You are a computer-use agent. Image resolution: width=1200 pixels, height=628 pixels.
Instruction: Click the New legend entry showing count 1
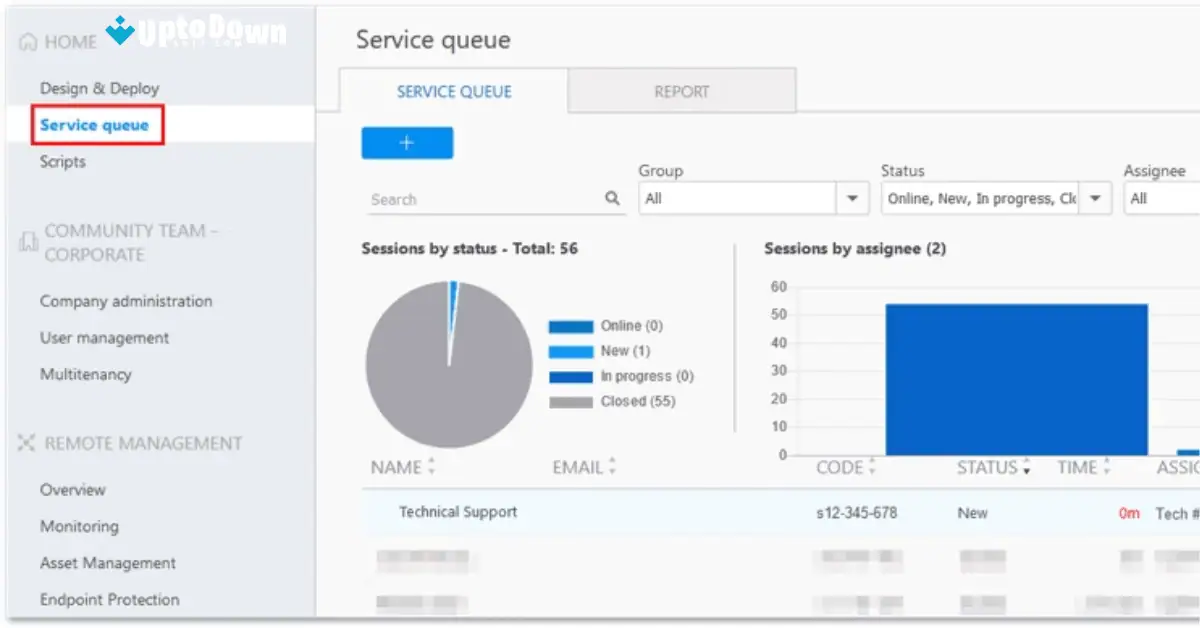619,350
